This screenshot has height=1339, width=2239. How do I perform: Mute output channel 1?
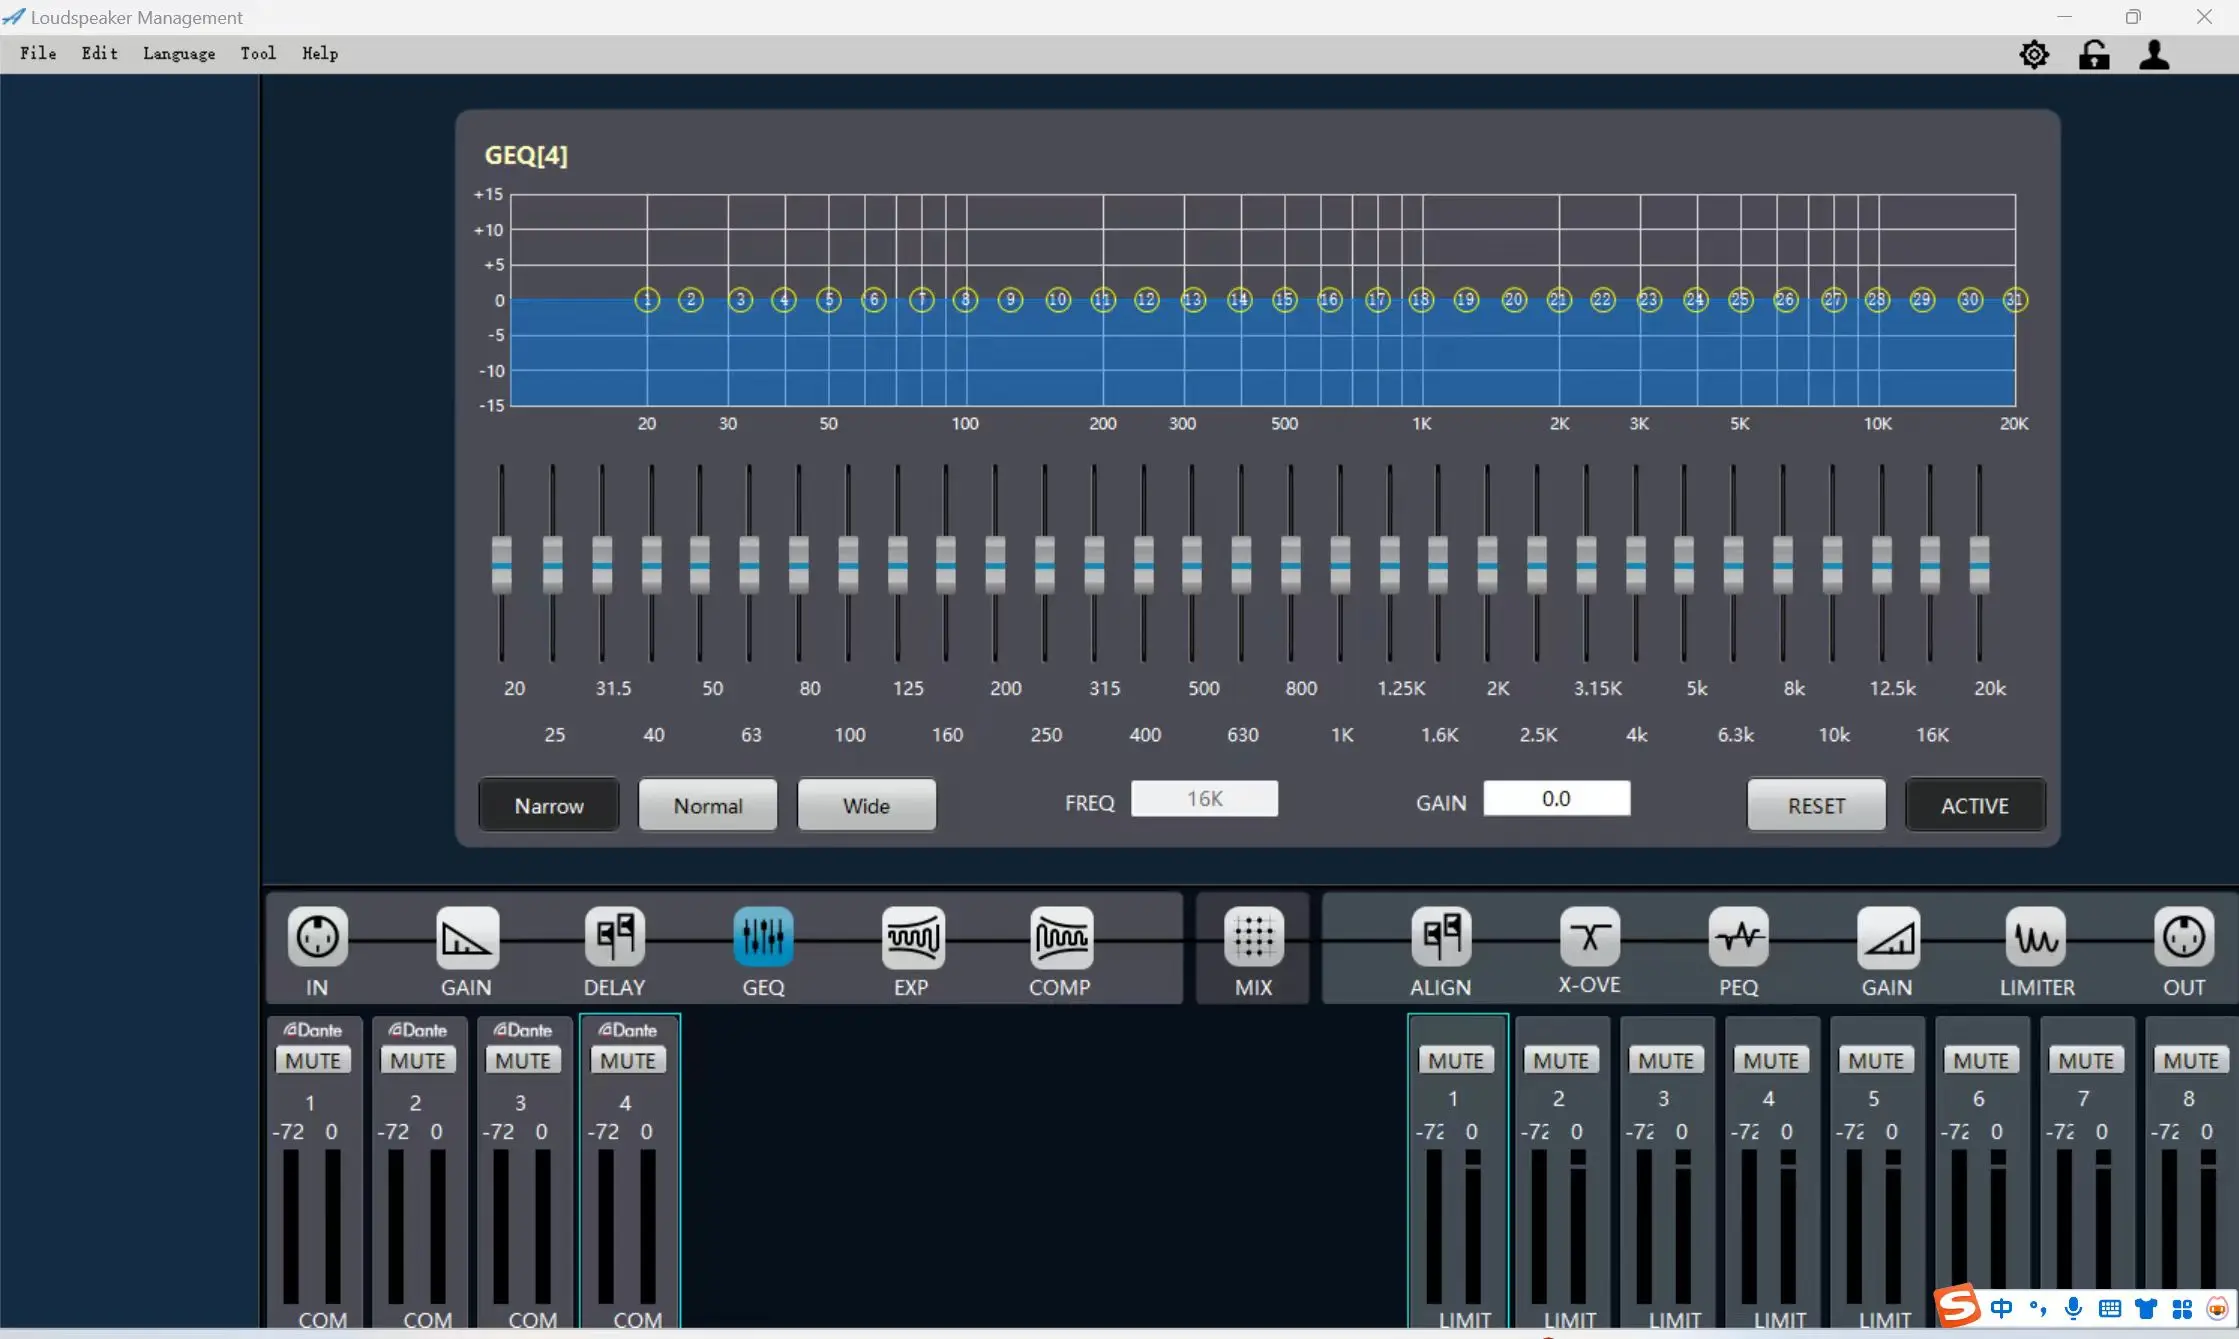(1456, 1060)
